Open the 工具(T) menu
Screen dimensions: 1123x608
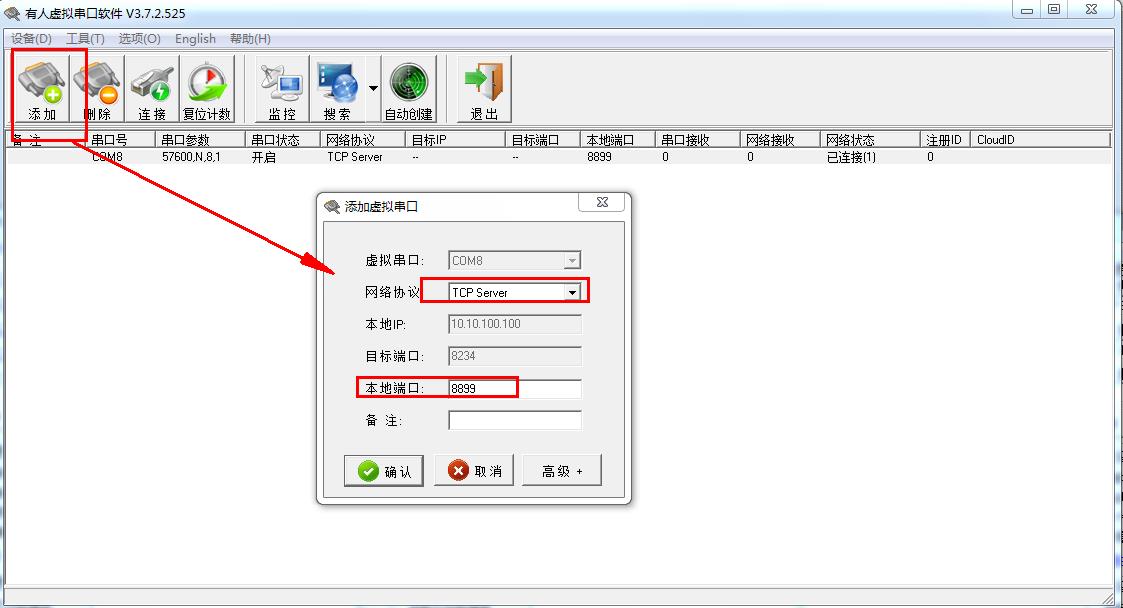coord(85,38)
